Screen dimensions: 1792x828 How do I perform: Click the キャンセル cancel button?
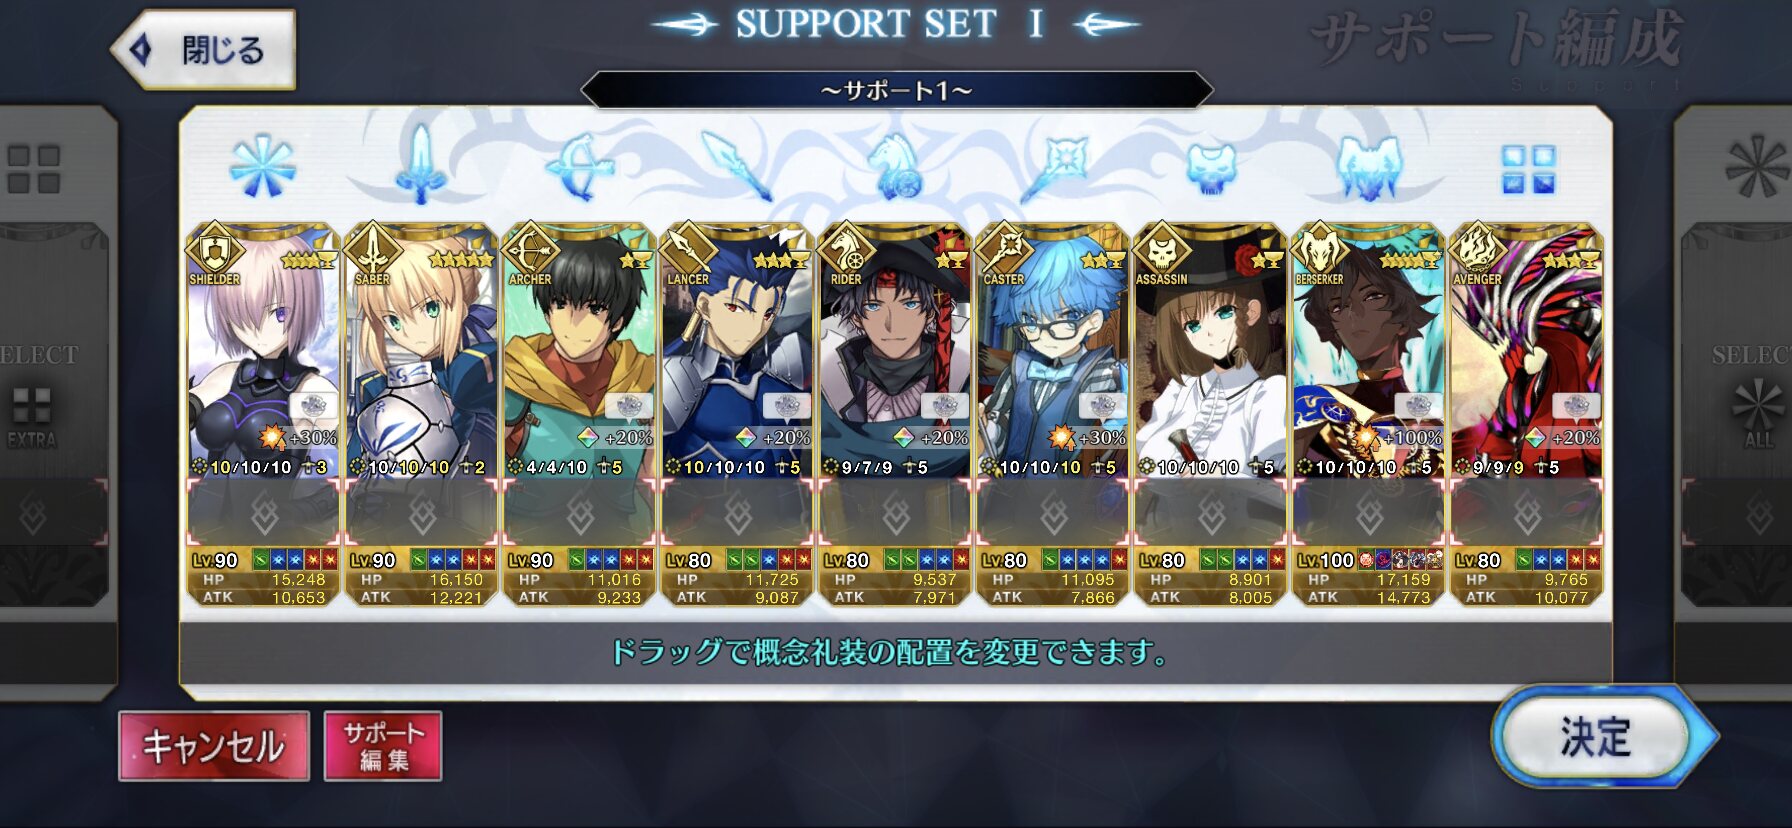pos(214,746)
